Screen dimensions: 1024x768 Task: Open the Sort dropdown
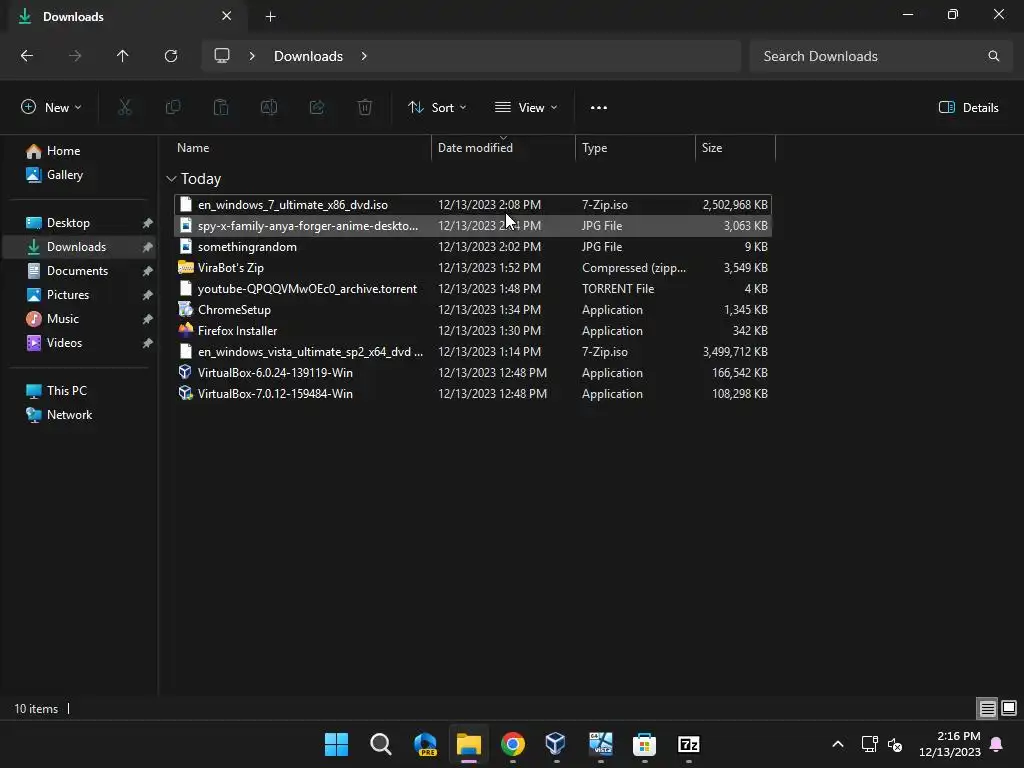[x=437, y=108]
